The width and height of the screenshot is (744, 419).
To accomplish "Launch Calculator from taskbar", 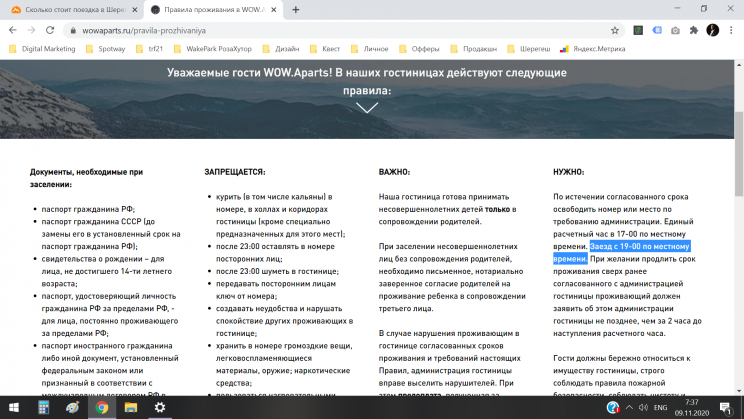I will click(43, 408).
